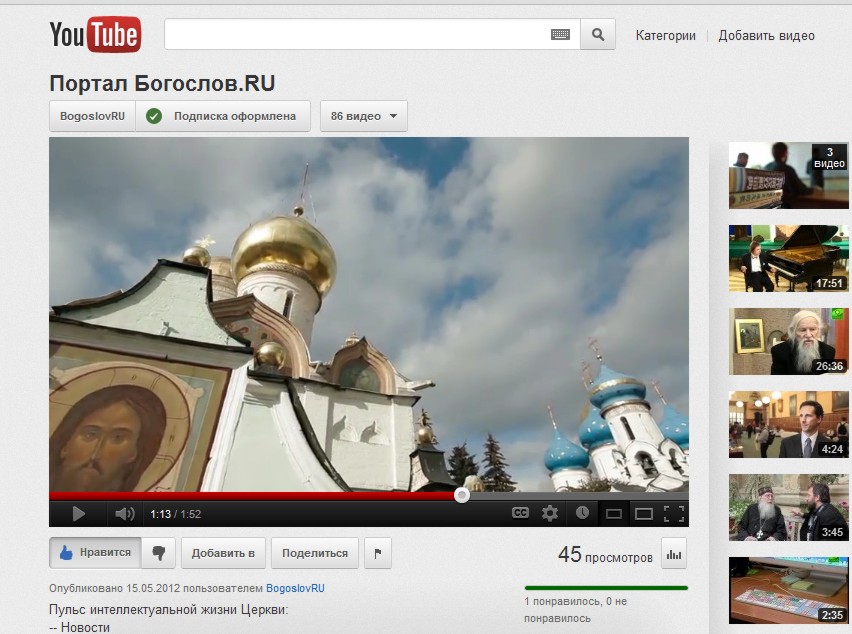Enter full screen mode

click(x=674, y=514)
